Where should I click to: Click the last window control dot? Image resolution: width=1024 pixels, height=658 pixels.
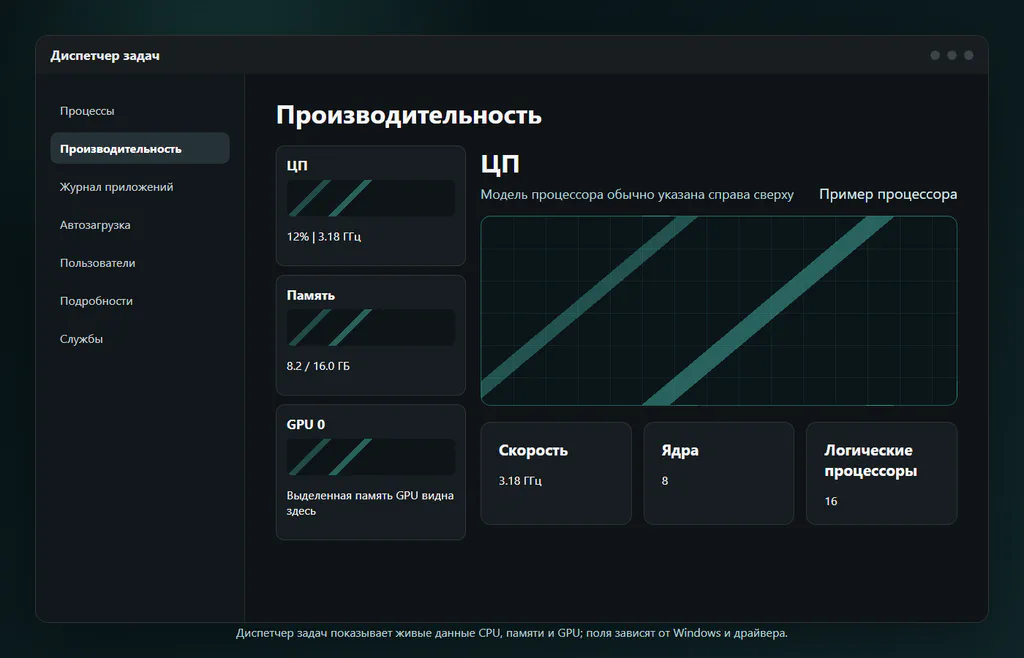(969, 55)
